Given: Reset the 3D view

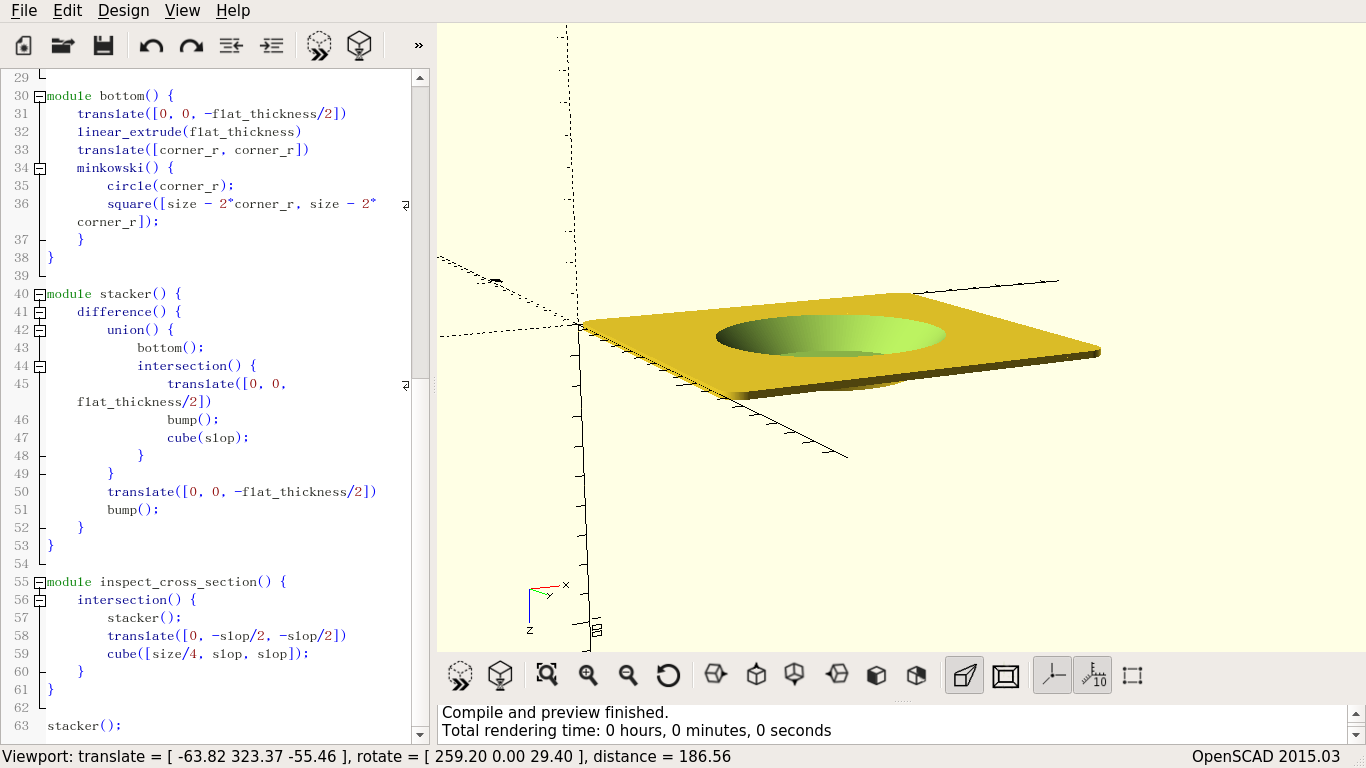Looking at the screenshot, I should click(668, 675).
